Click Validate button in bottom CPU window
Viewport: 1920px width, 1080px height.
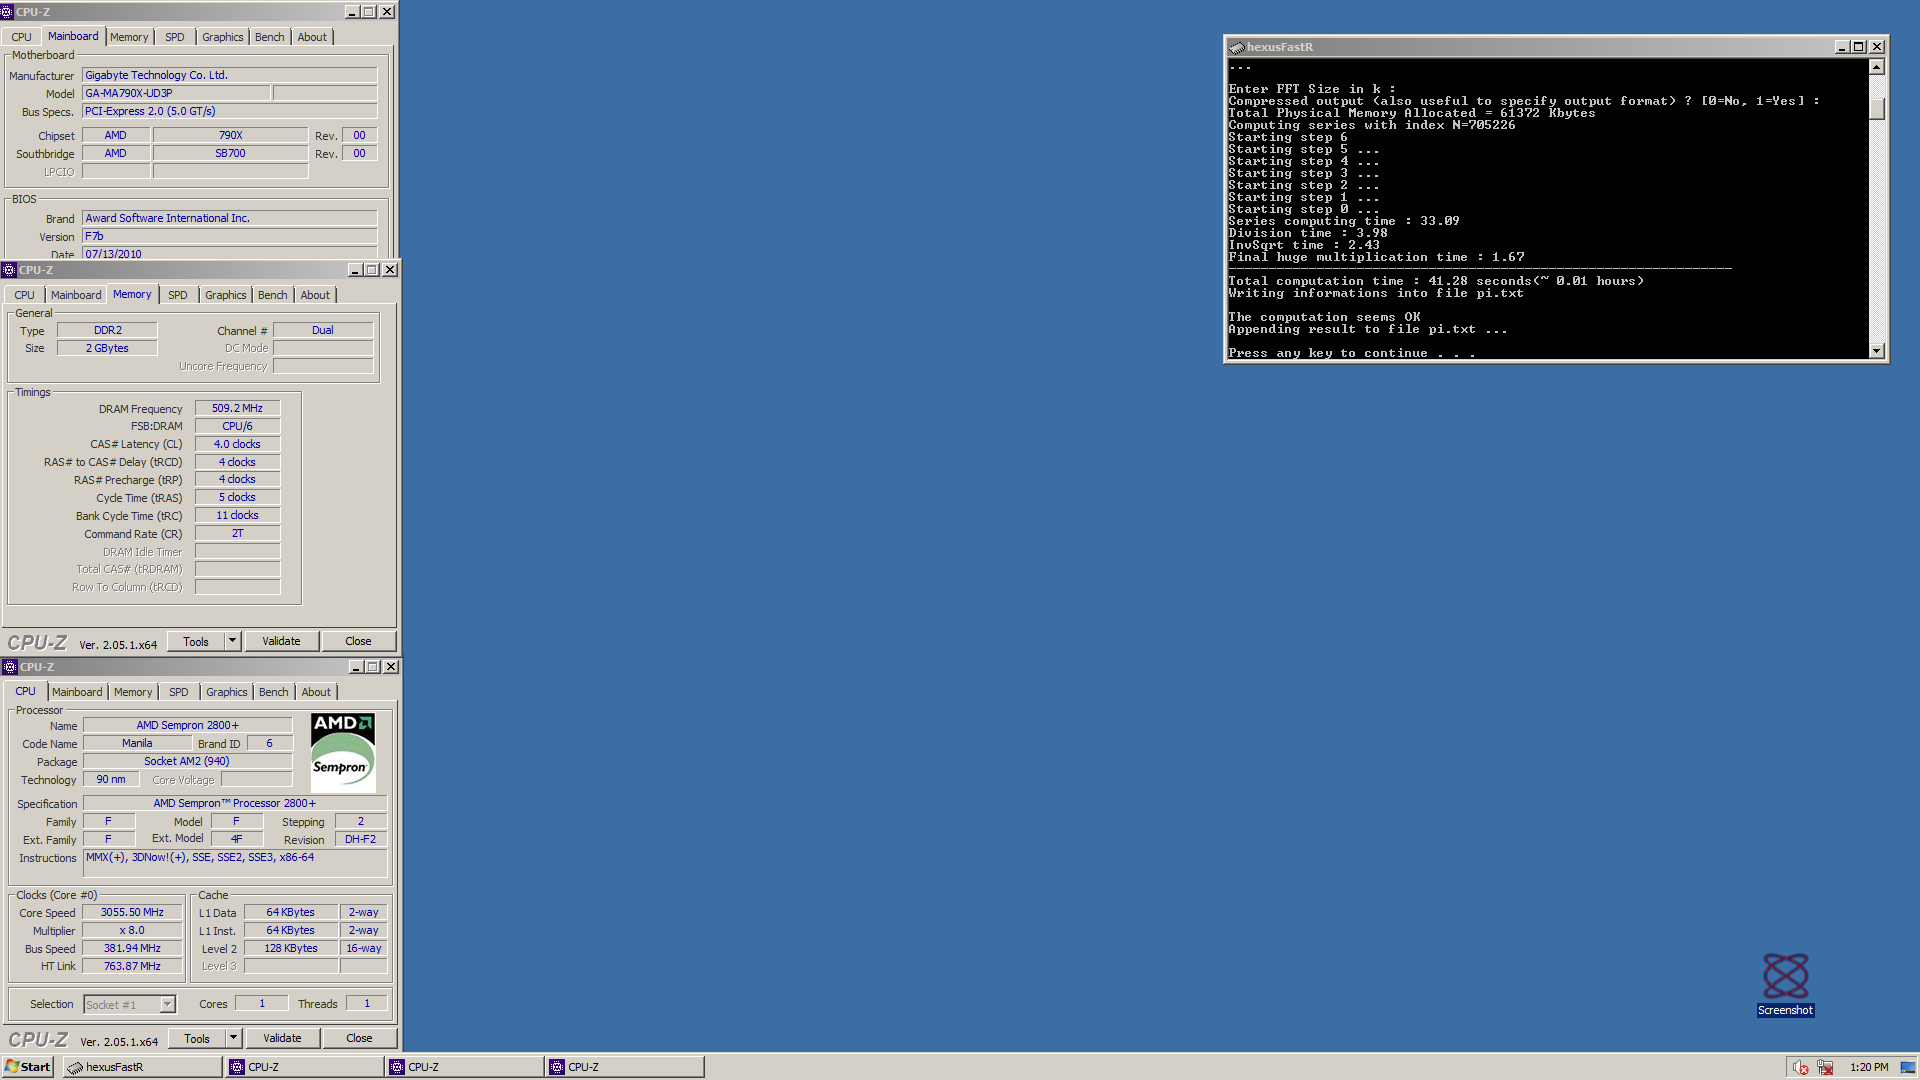(x=282, y=1038)
